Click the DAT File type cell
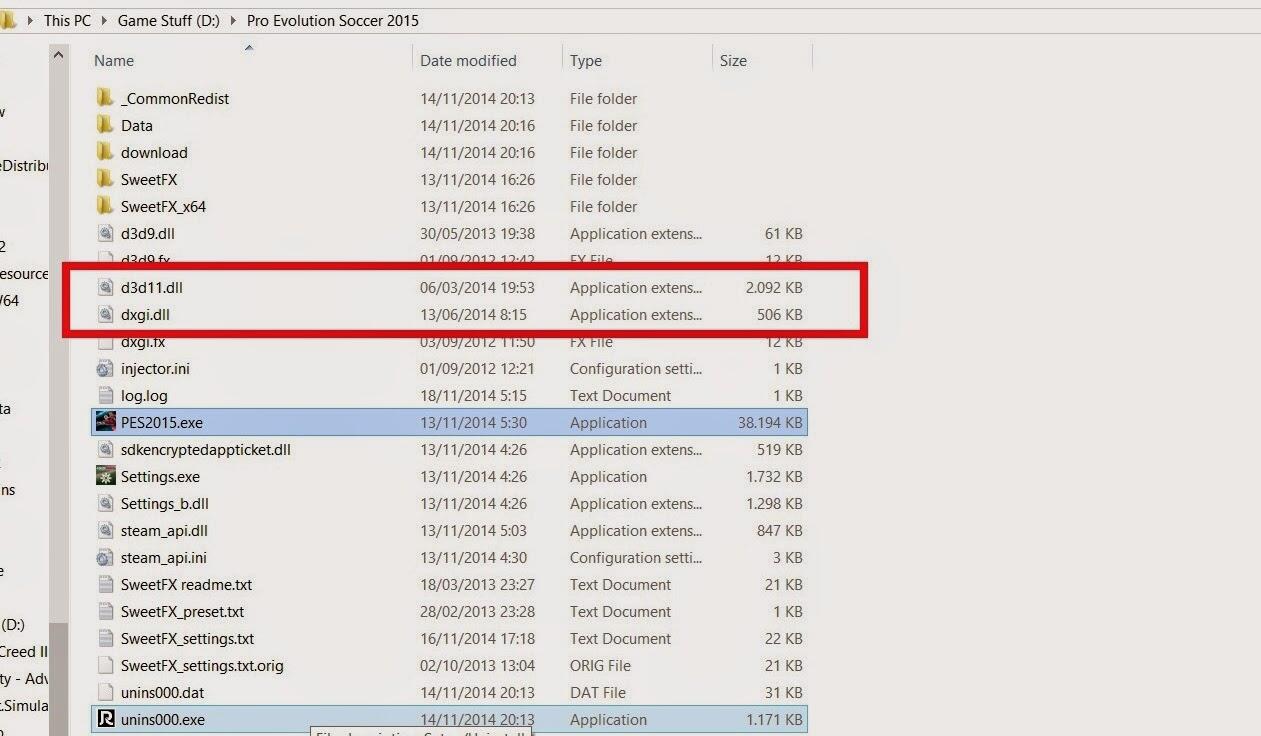 [598, 692]
